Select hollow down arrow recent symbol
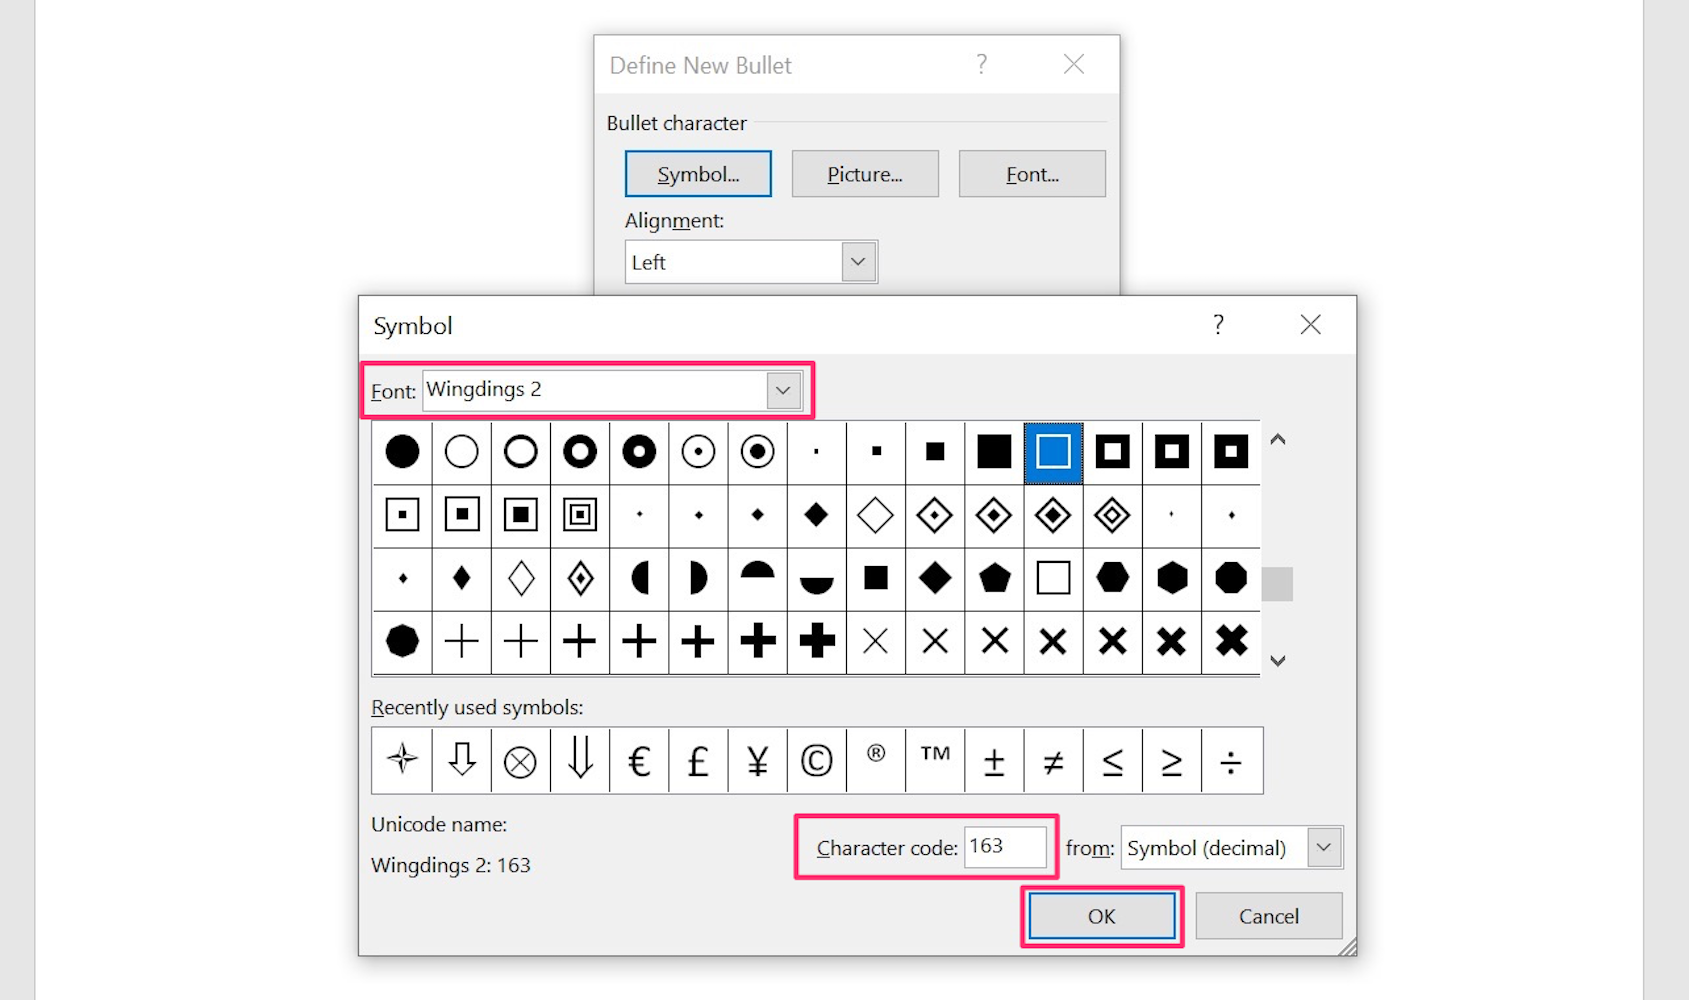 coord(461,761)
